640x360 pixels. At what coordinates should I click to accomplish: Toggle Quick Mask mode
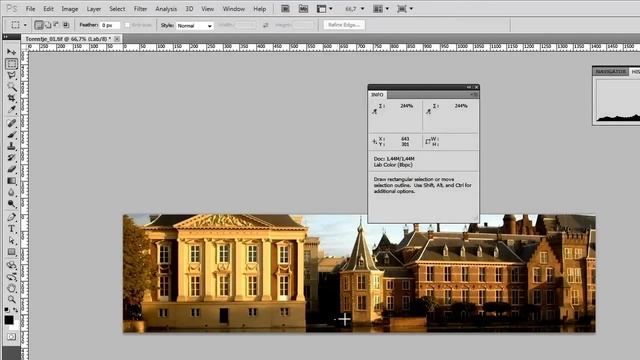[x=11, y=337]
